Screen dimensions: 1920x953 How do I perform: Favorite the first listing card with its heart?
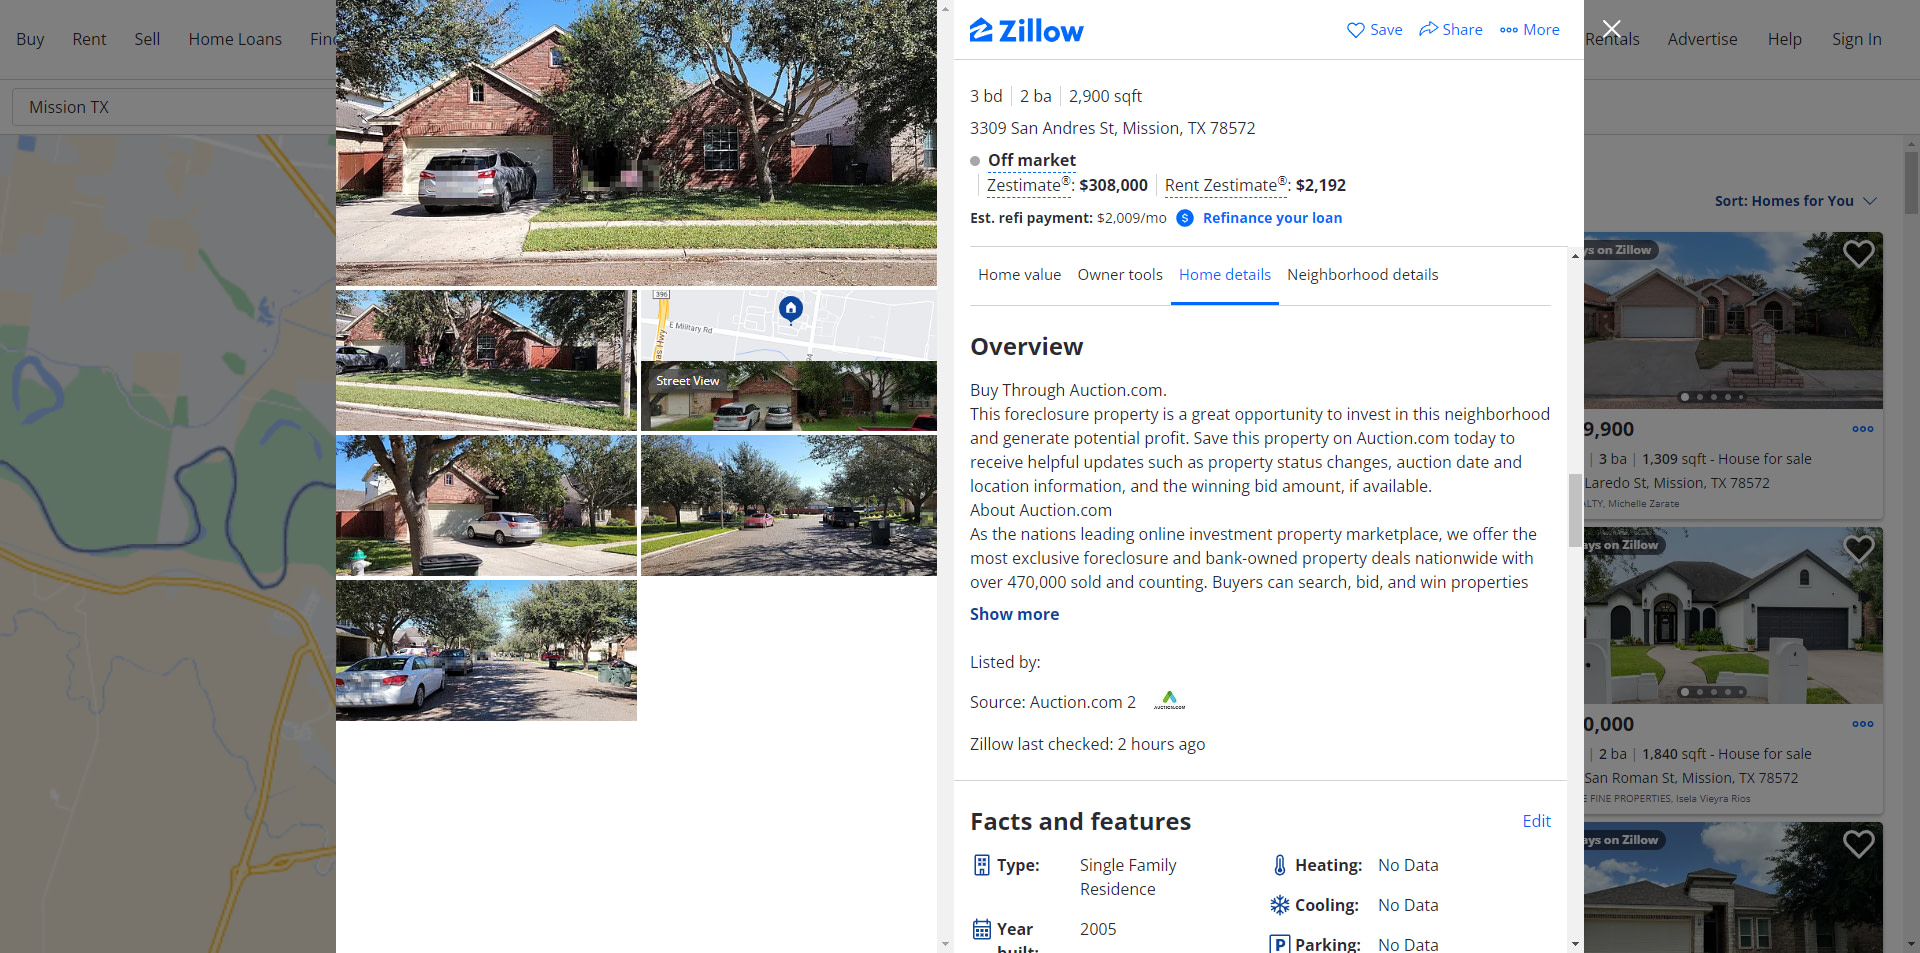1858,254
